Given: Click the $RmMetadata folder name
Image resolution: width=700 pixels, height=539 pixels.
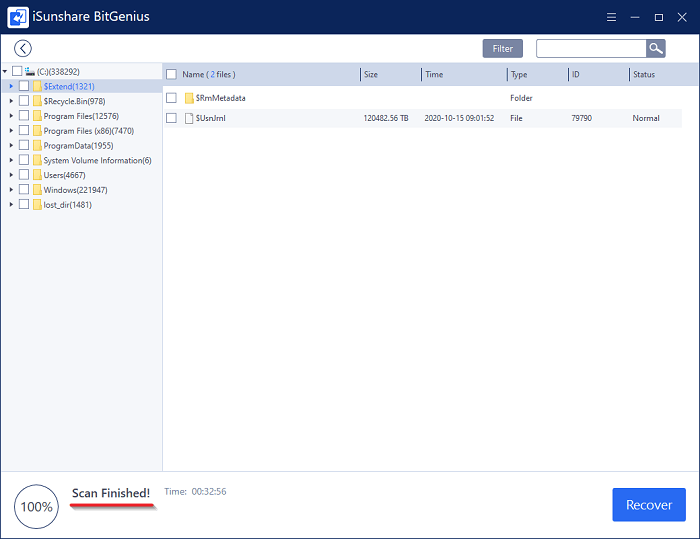Looking at the screenshot, I should pos(221,98).
